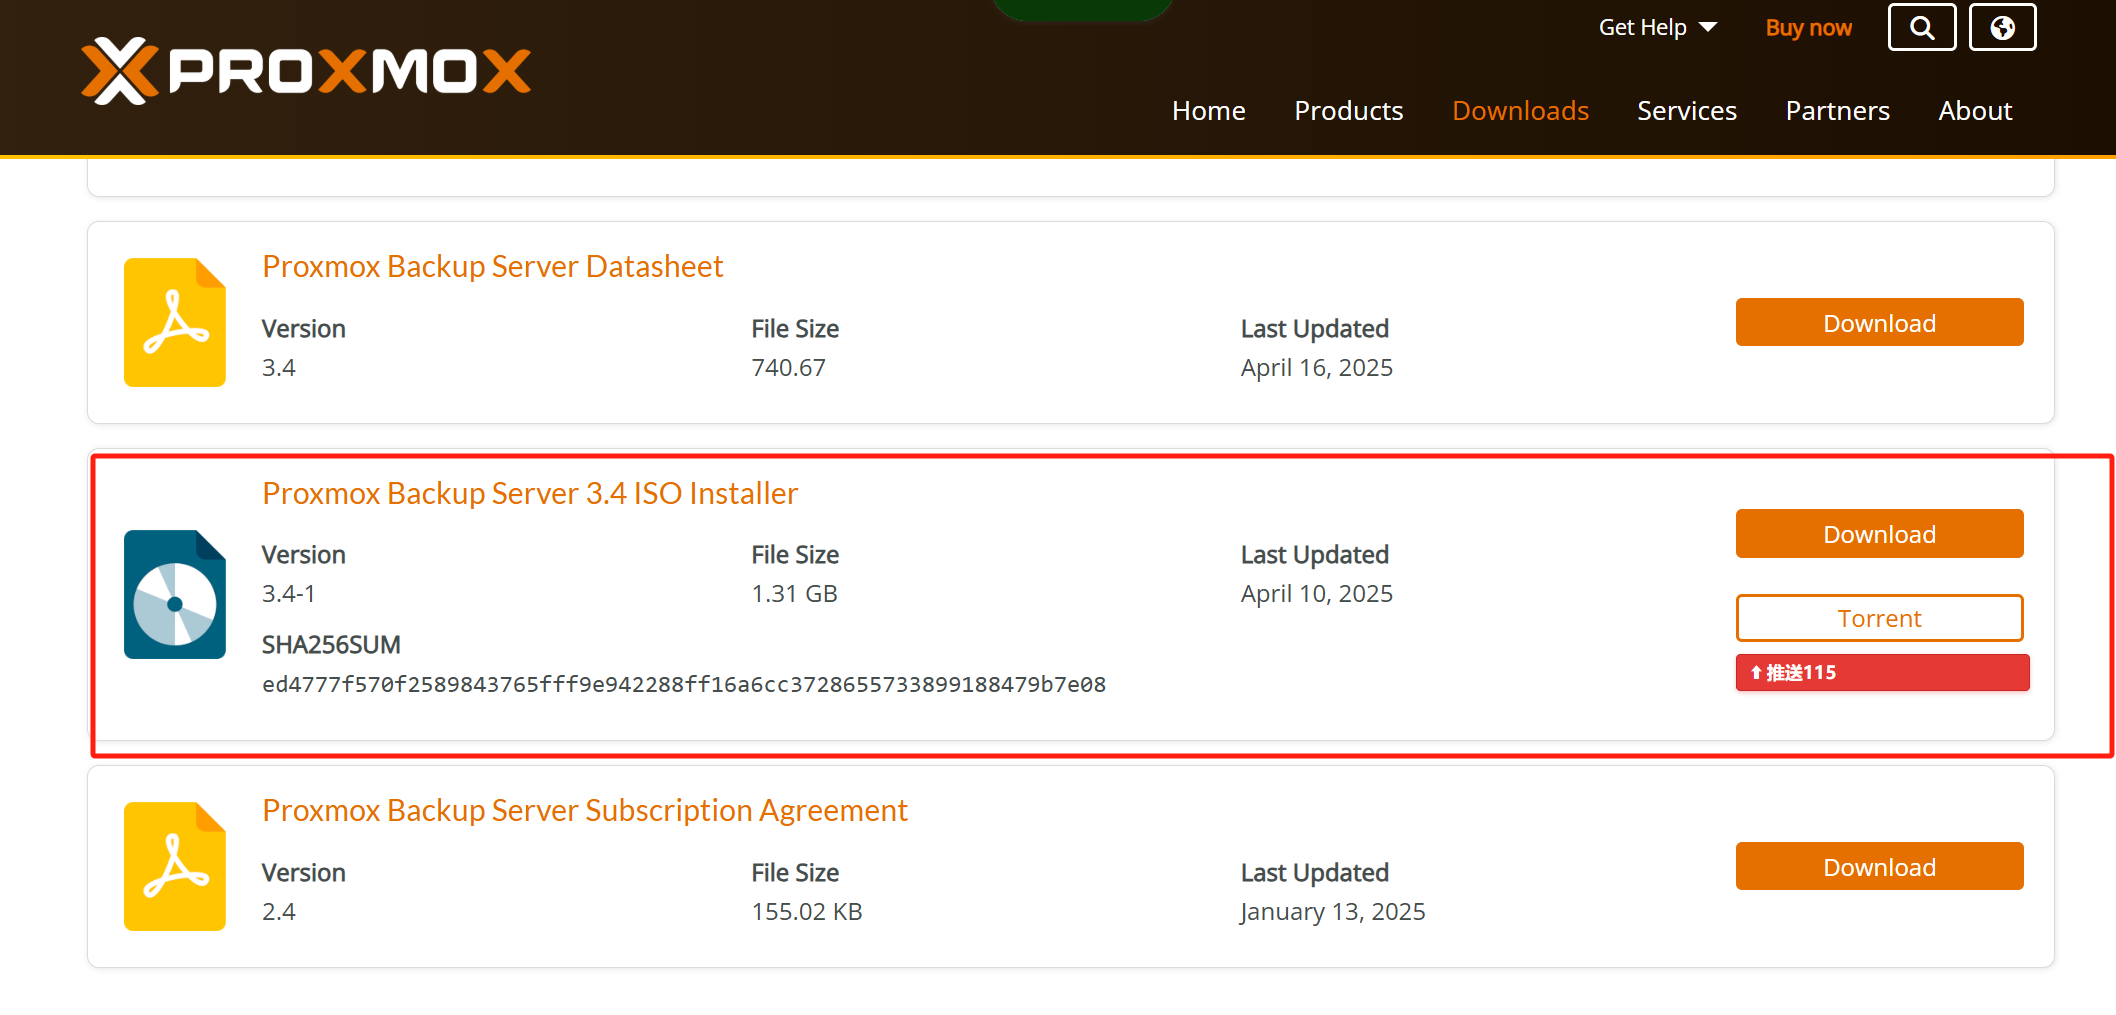Click the Subscription Agreement PDF icon

(x=175, y=866)
